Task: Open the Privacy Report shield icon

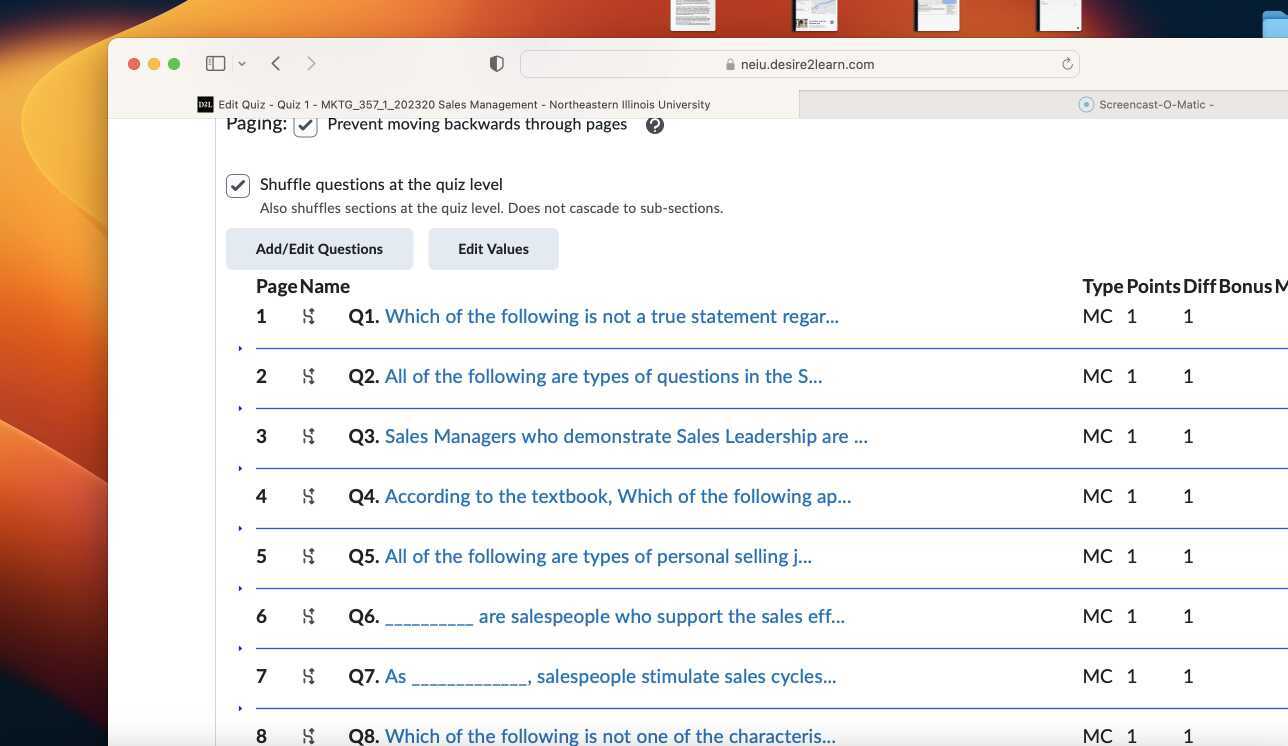Action: [496, 63]
